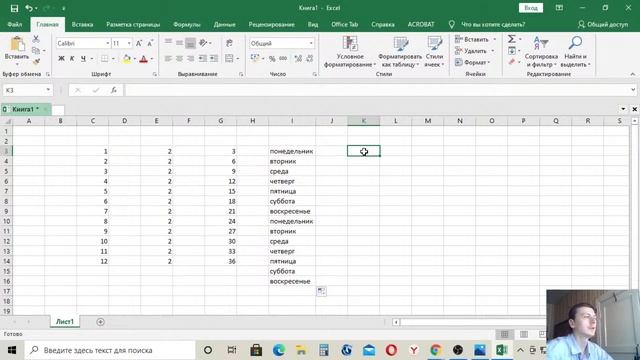The height and width of the screenshot is (360, 640).
Task: Click the Clear eraser icon
Action: tap(512, 62)
